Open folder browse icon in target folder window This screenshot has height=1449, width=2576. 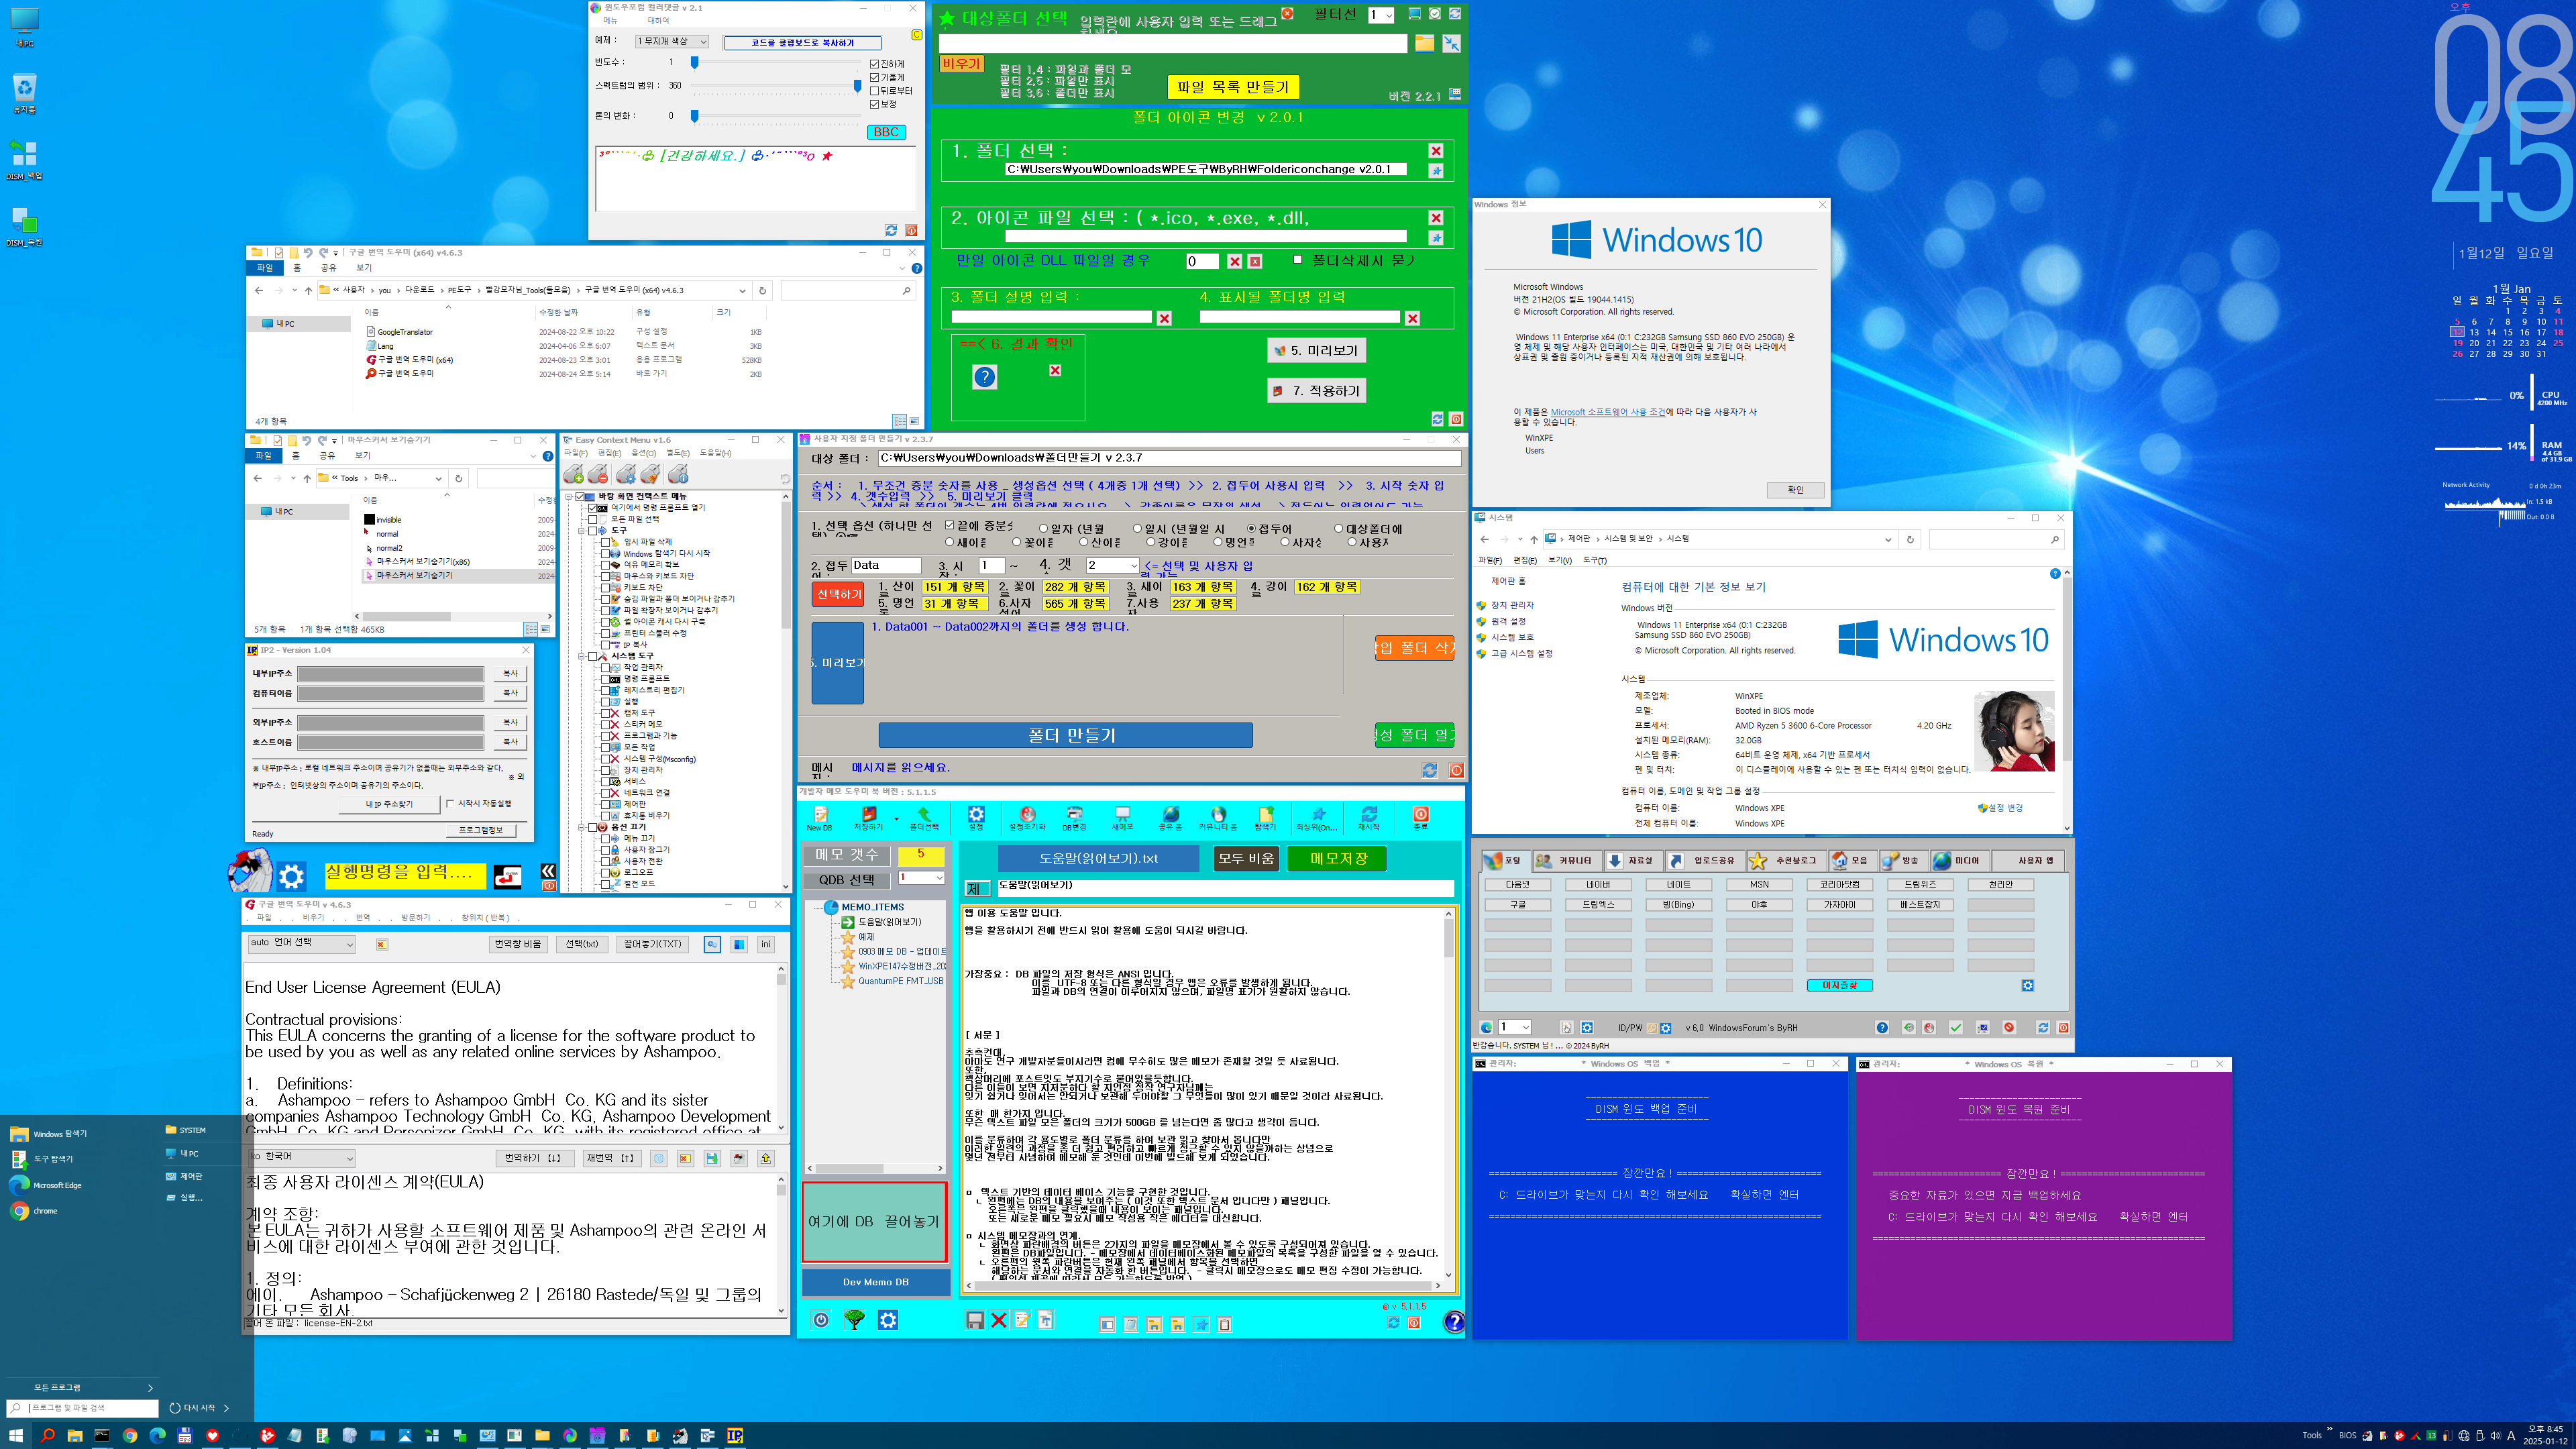(x=1424, y=43)
